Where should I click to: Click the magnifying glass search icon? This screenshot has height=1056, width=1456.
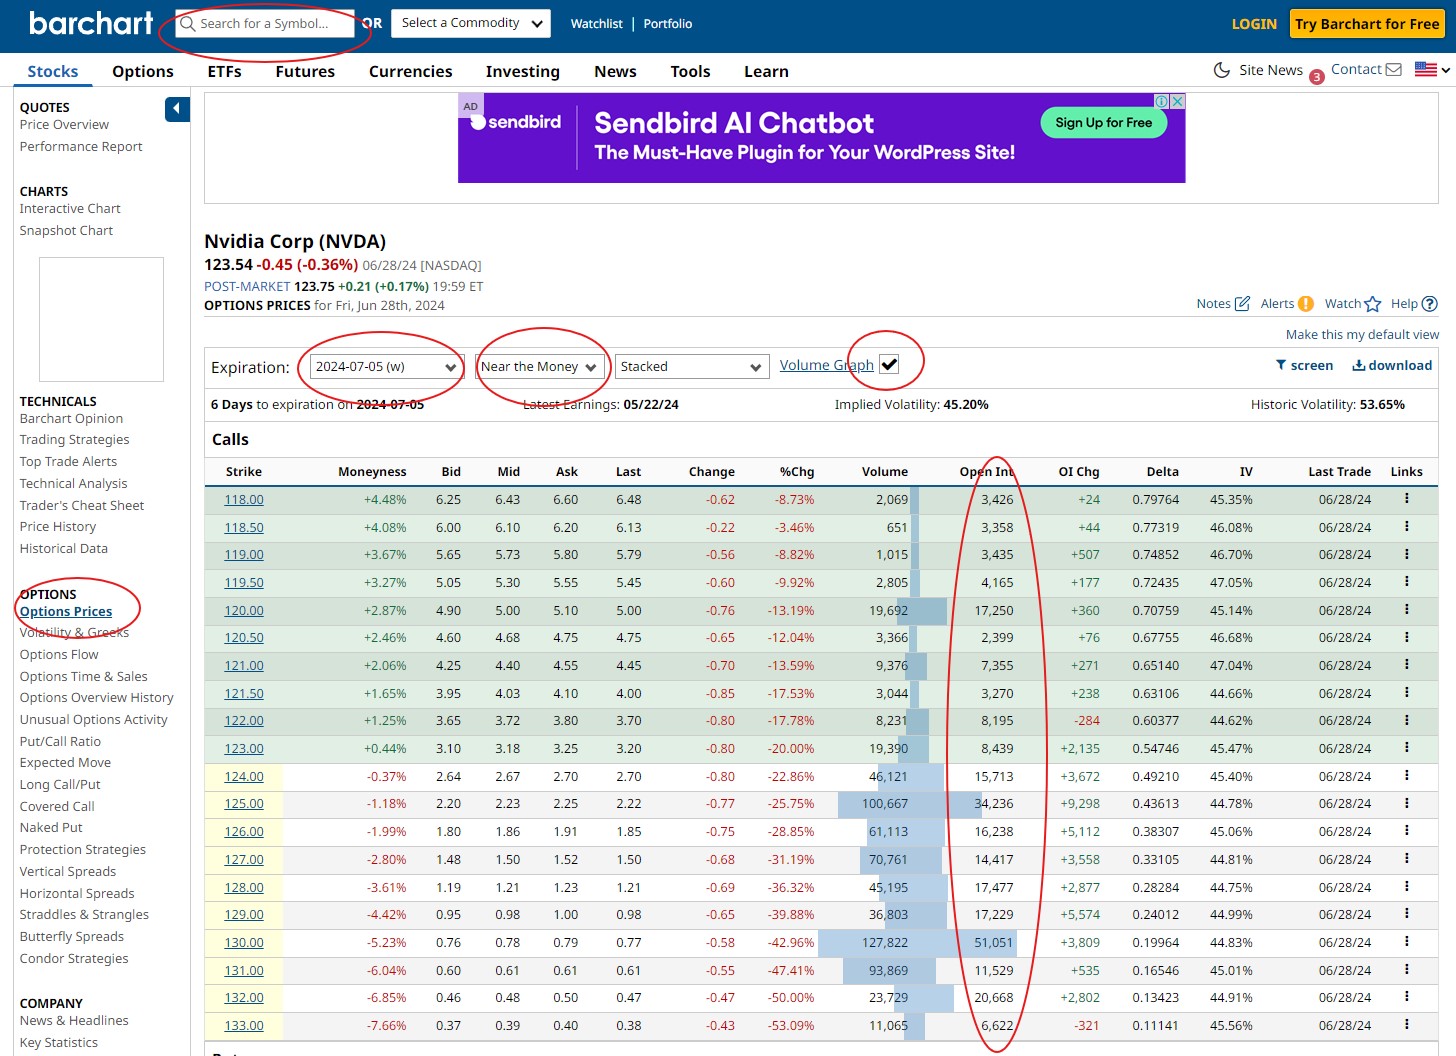[x=188, y=23]
